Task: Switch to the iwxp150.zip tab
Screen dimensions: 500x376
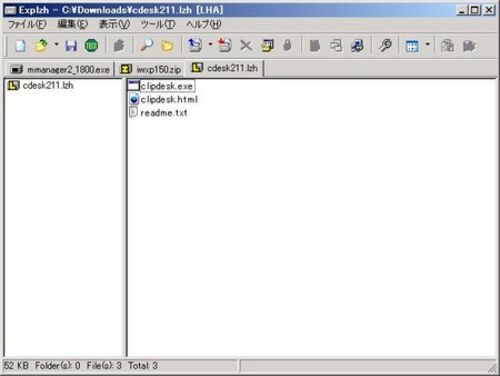Action: [151, 69]
